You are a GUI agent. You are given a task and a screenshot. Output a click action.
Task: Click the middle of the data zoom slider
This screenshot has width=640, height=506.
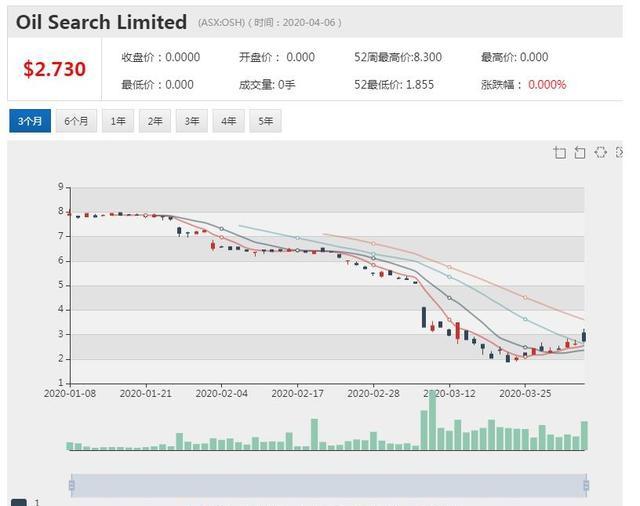click(x=329, y=485)
